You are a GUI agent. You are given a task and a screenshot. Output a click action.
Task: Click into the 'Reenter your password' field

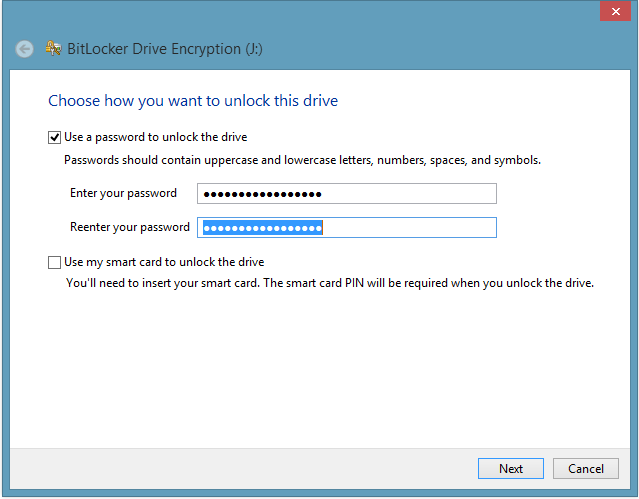pyautogui.click(x=347, y=227)
